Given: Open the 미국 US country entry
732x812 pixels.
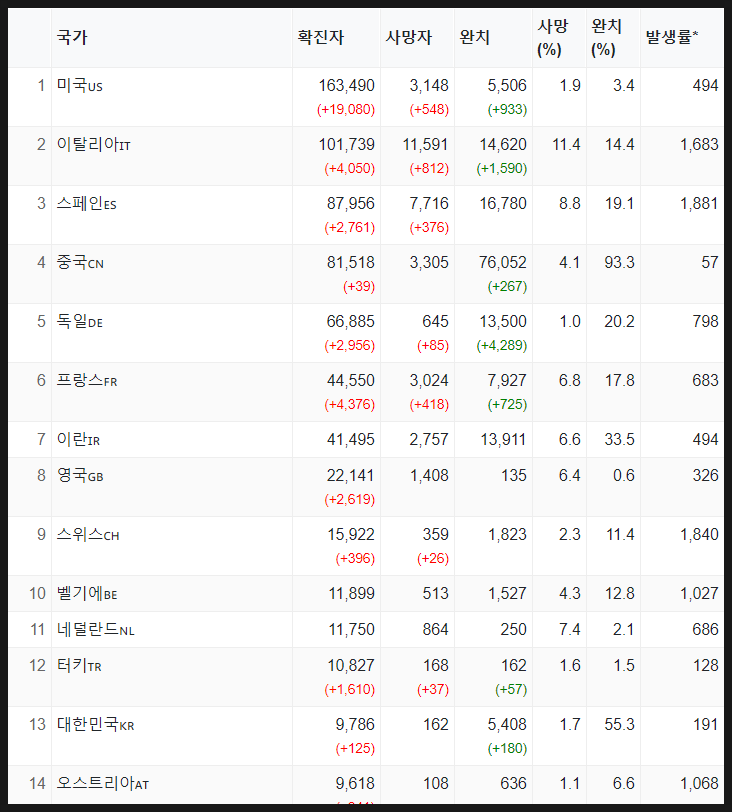Looking at the screenshot, I should tap(80, 85).
